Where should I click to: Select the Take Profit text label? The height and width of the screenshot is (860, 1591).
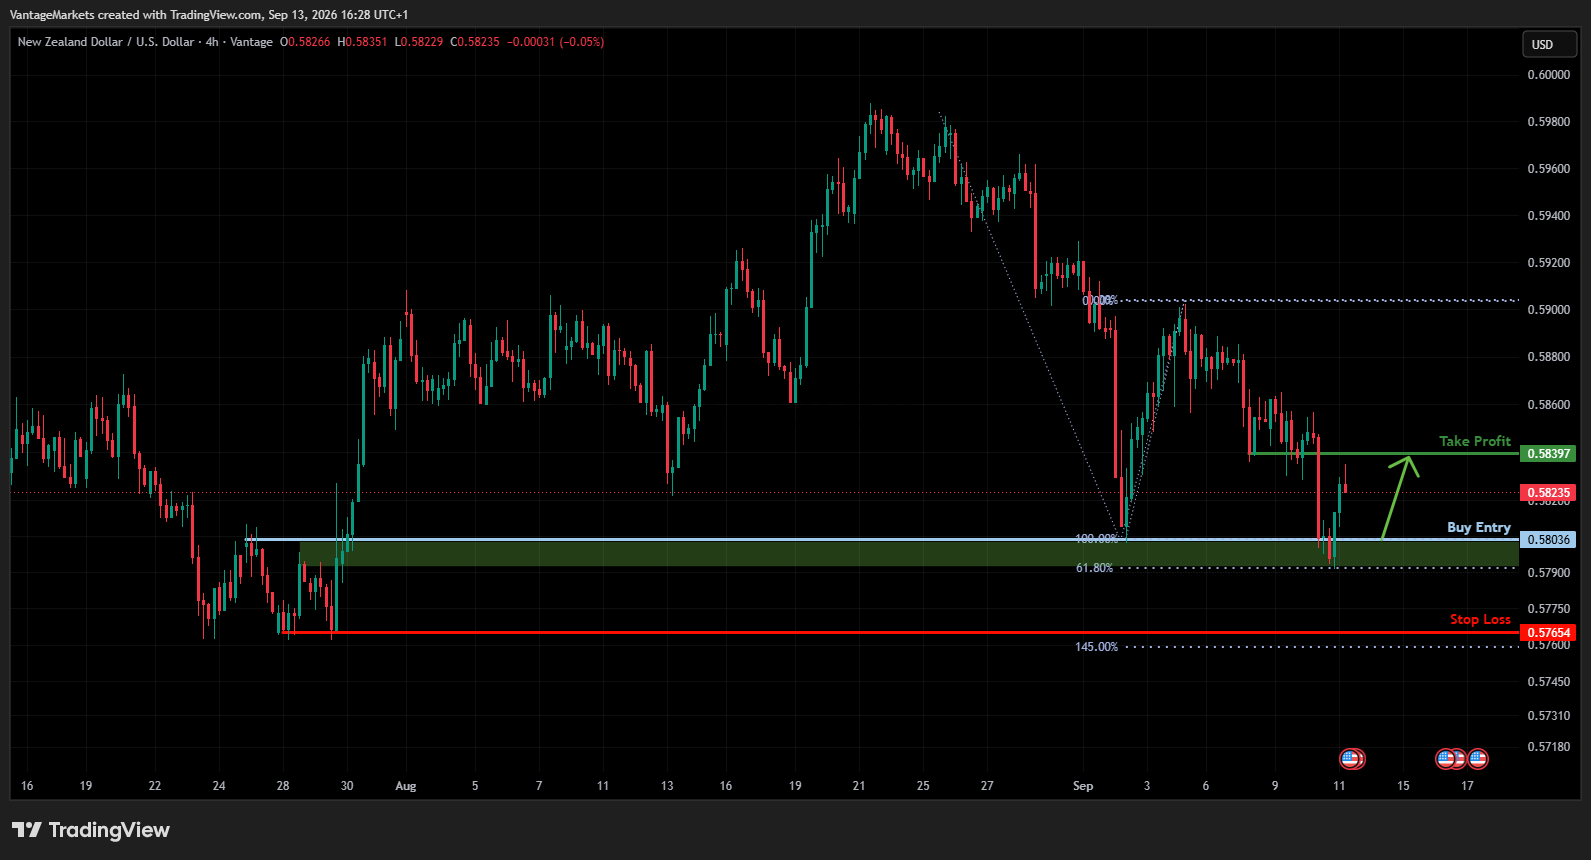pos(1475,441)
